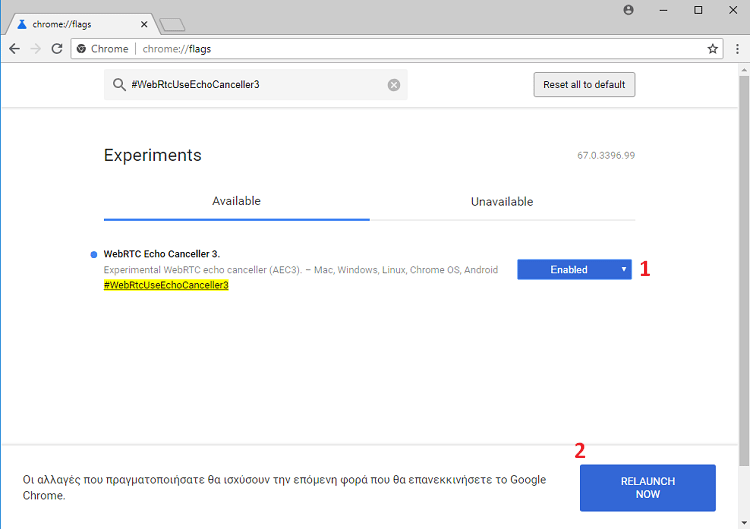Click the scrollbar up arrow
This screenshot has width=750, height=529.
pos(744,70)
